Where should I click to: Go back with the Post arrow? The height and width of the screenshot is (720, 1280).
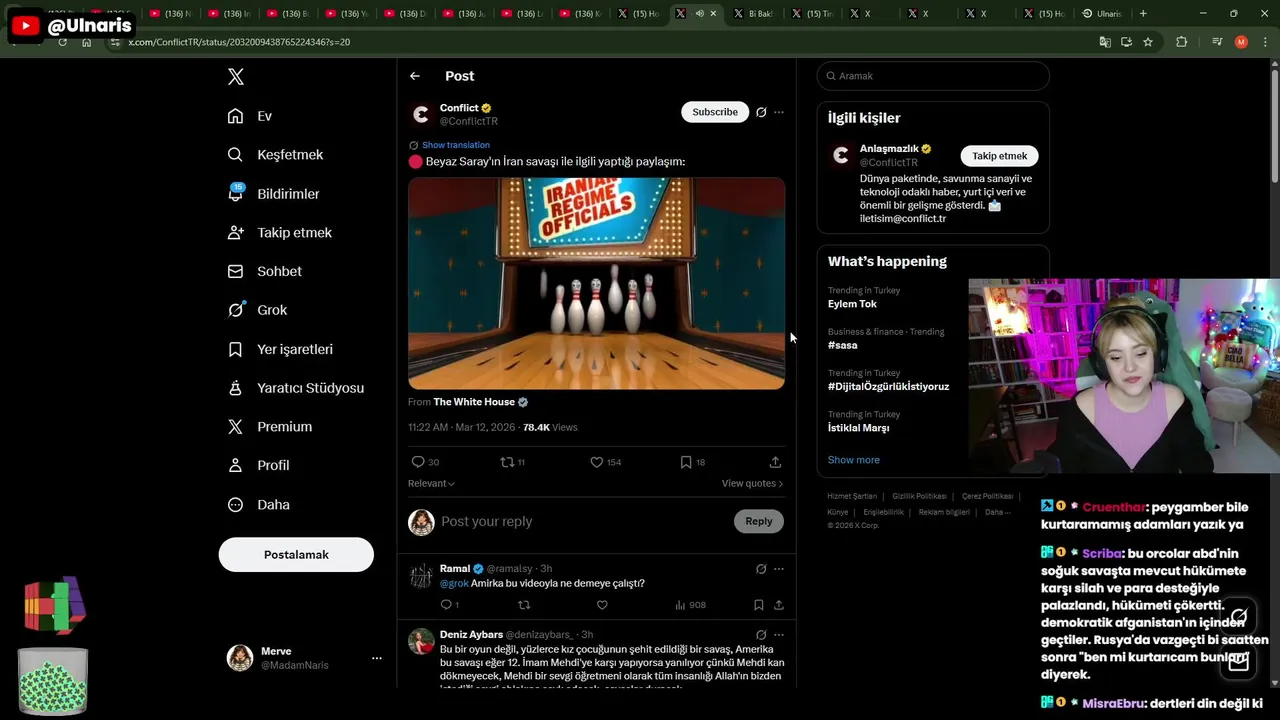(x=415, y=76)
